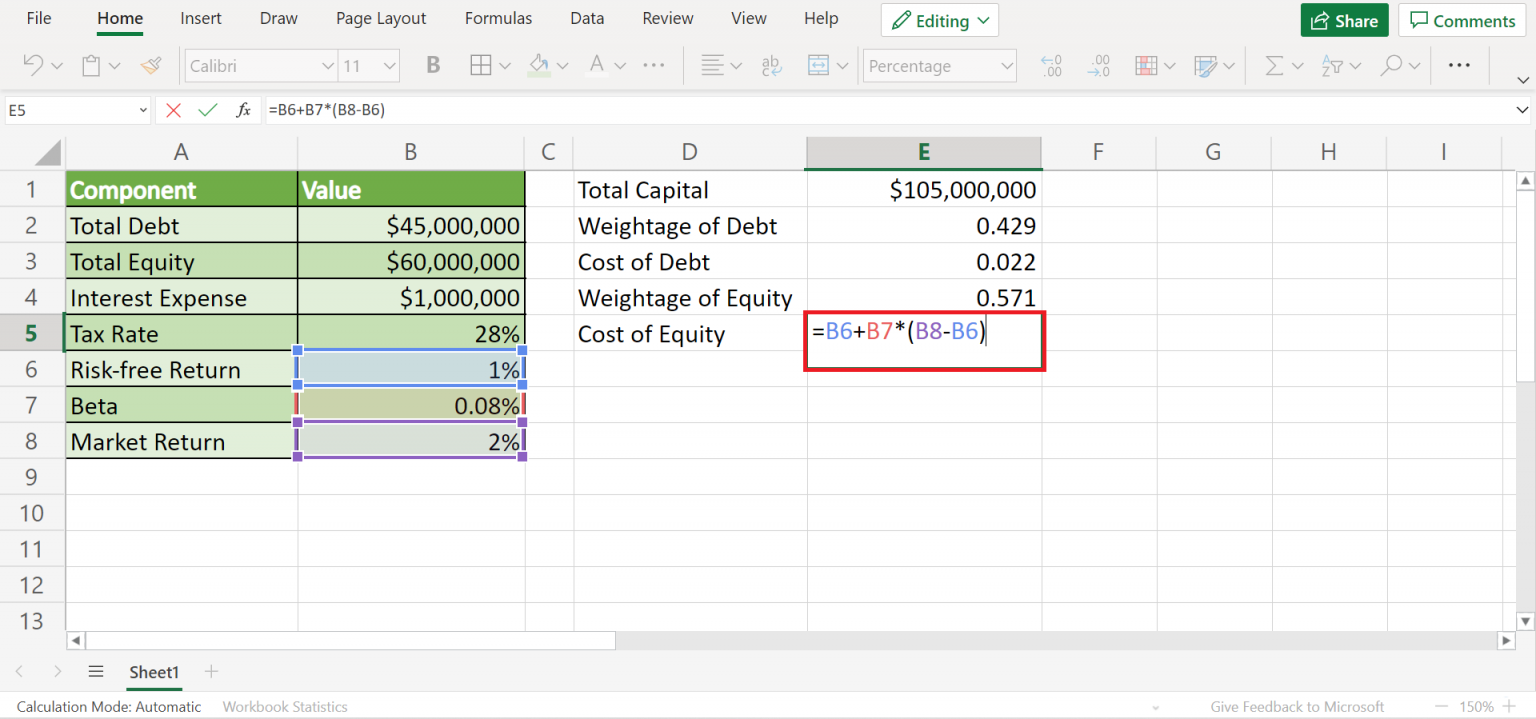This screenshot has width=1536, height=719.
Task: Click the Format Painter brush icon
Action: point(151,66)
